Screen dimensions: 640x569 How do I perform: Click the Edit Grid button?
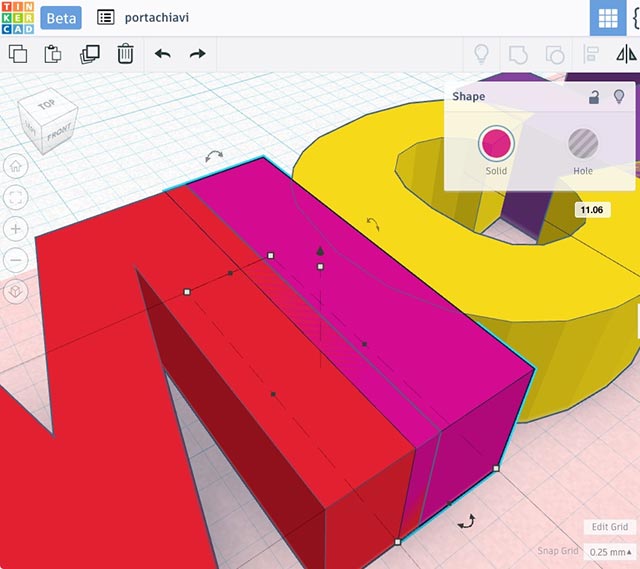pos(609,527)
